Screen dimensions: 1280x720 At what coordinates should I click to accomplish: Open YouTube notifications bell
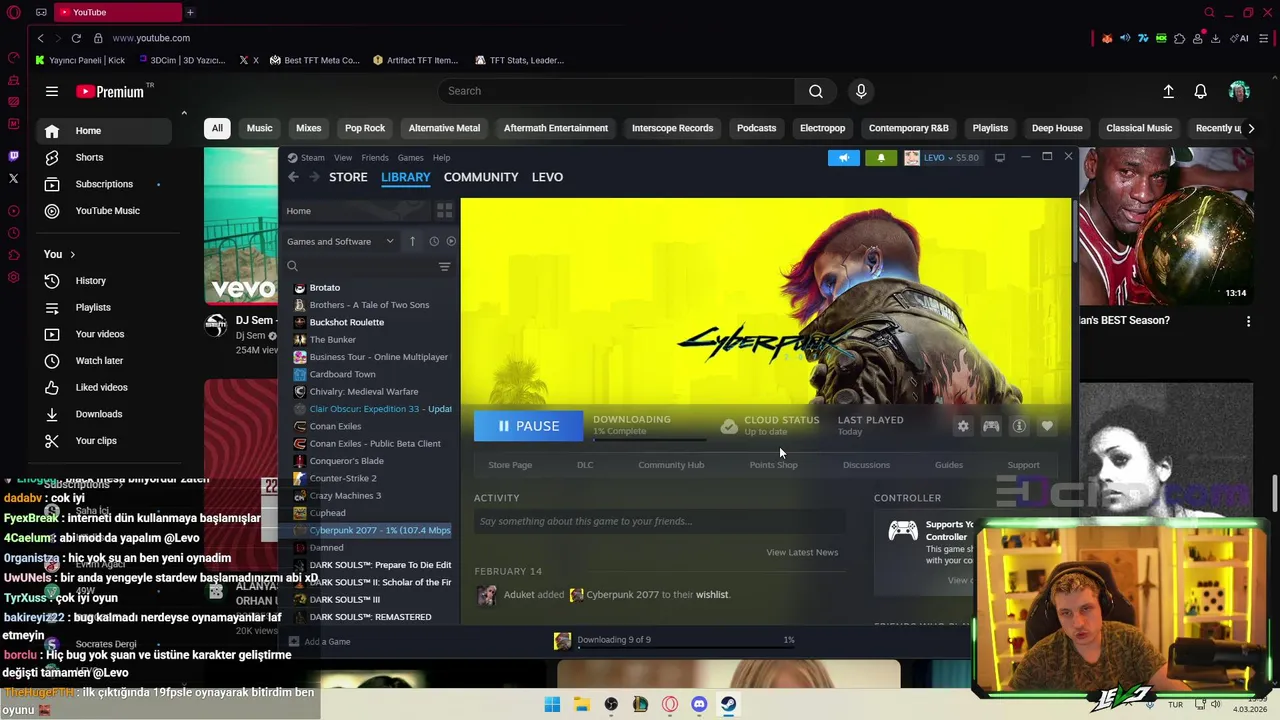(x=1201, y=91)
